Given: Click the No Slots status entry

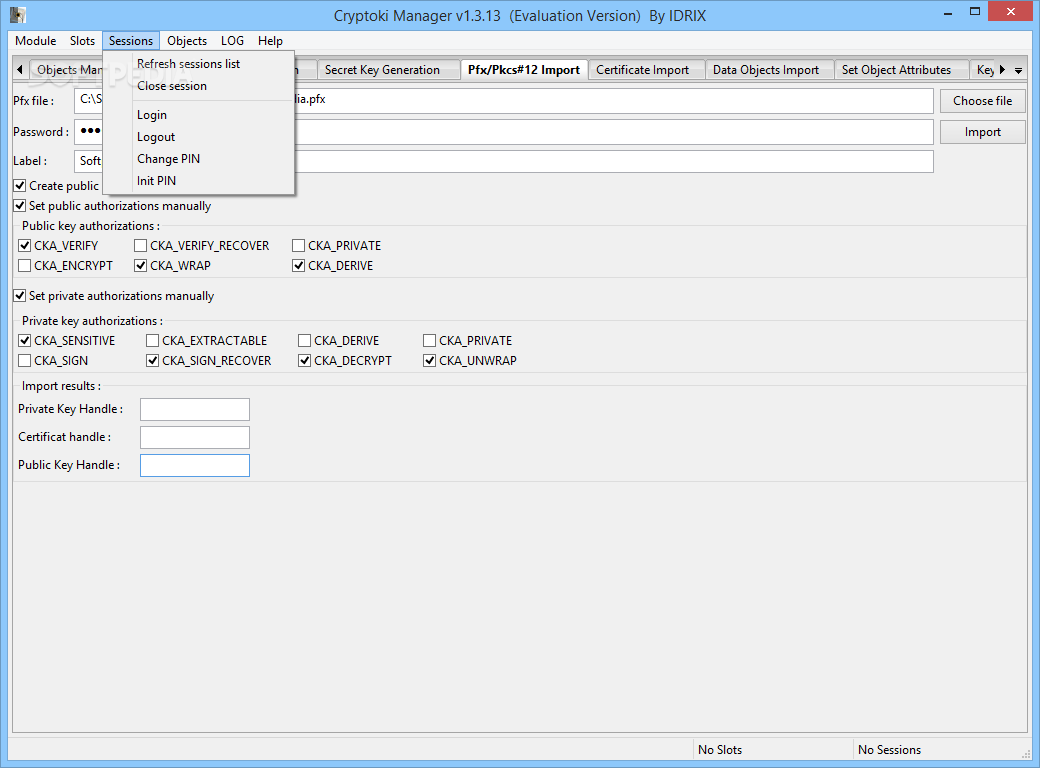Looking at the screenshot, I should coord(720,749).
